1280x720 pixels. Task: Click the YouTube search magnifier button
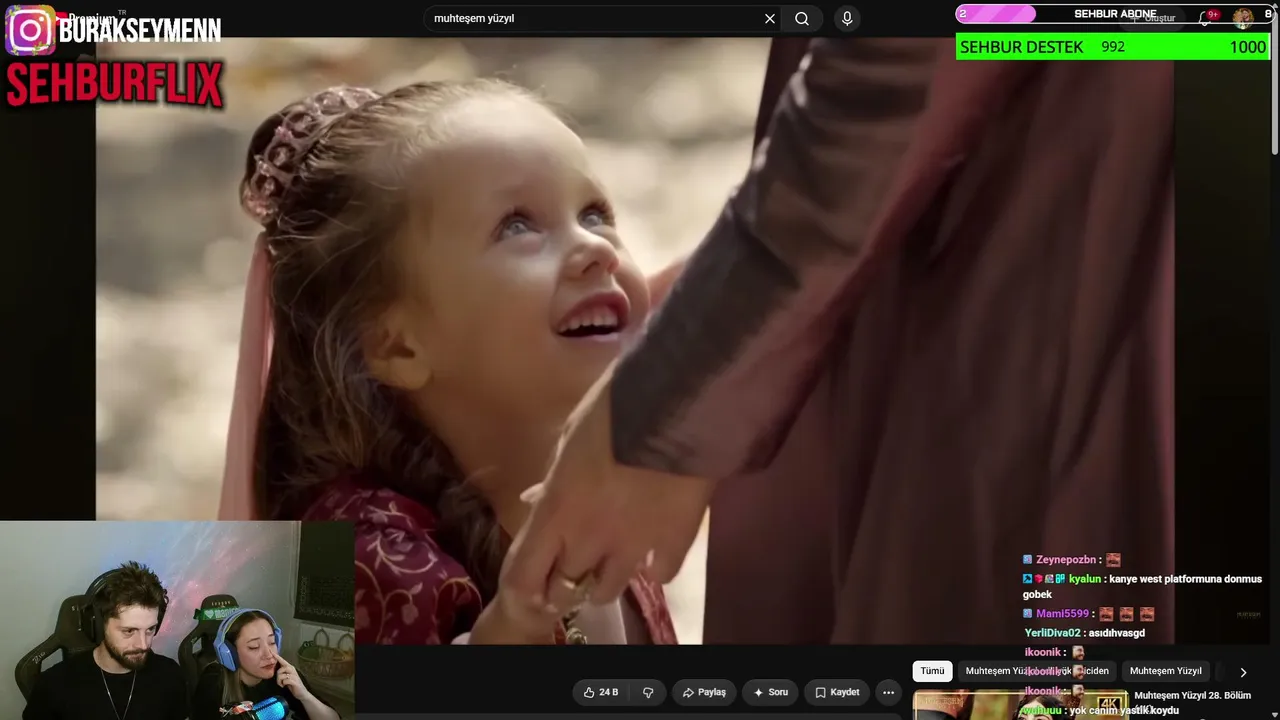(802, 18)
